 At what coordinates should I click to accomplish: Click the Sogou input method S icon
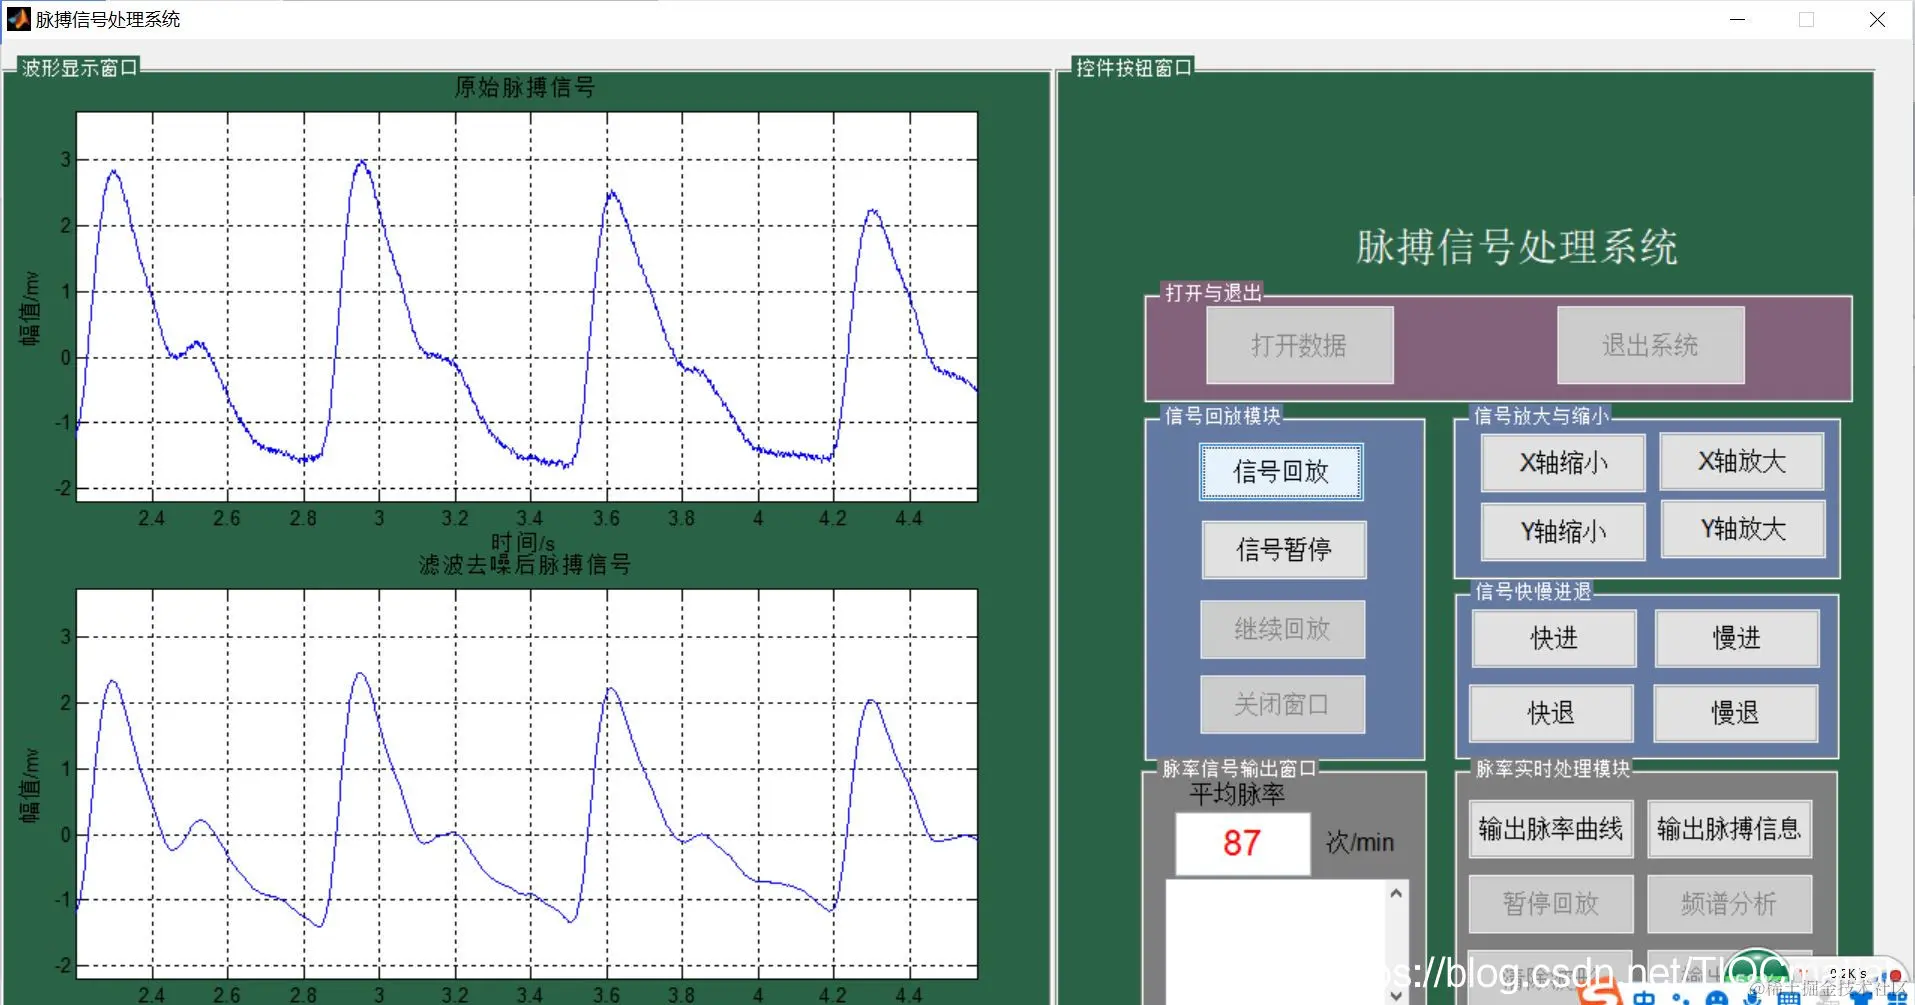[x=1600, y=990]
